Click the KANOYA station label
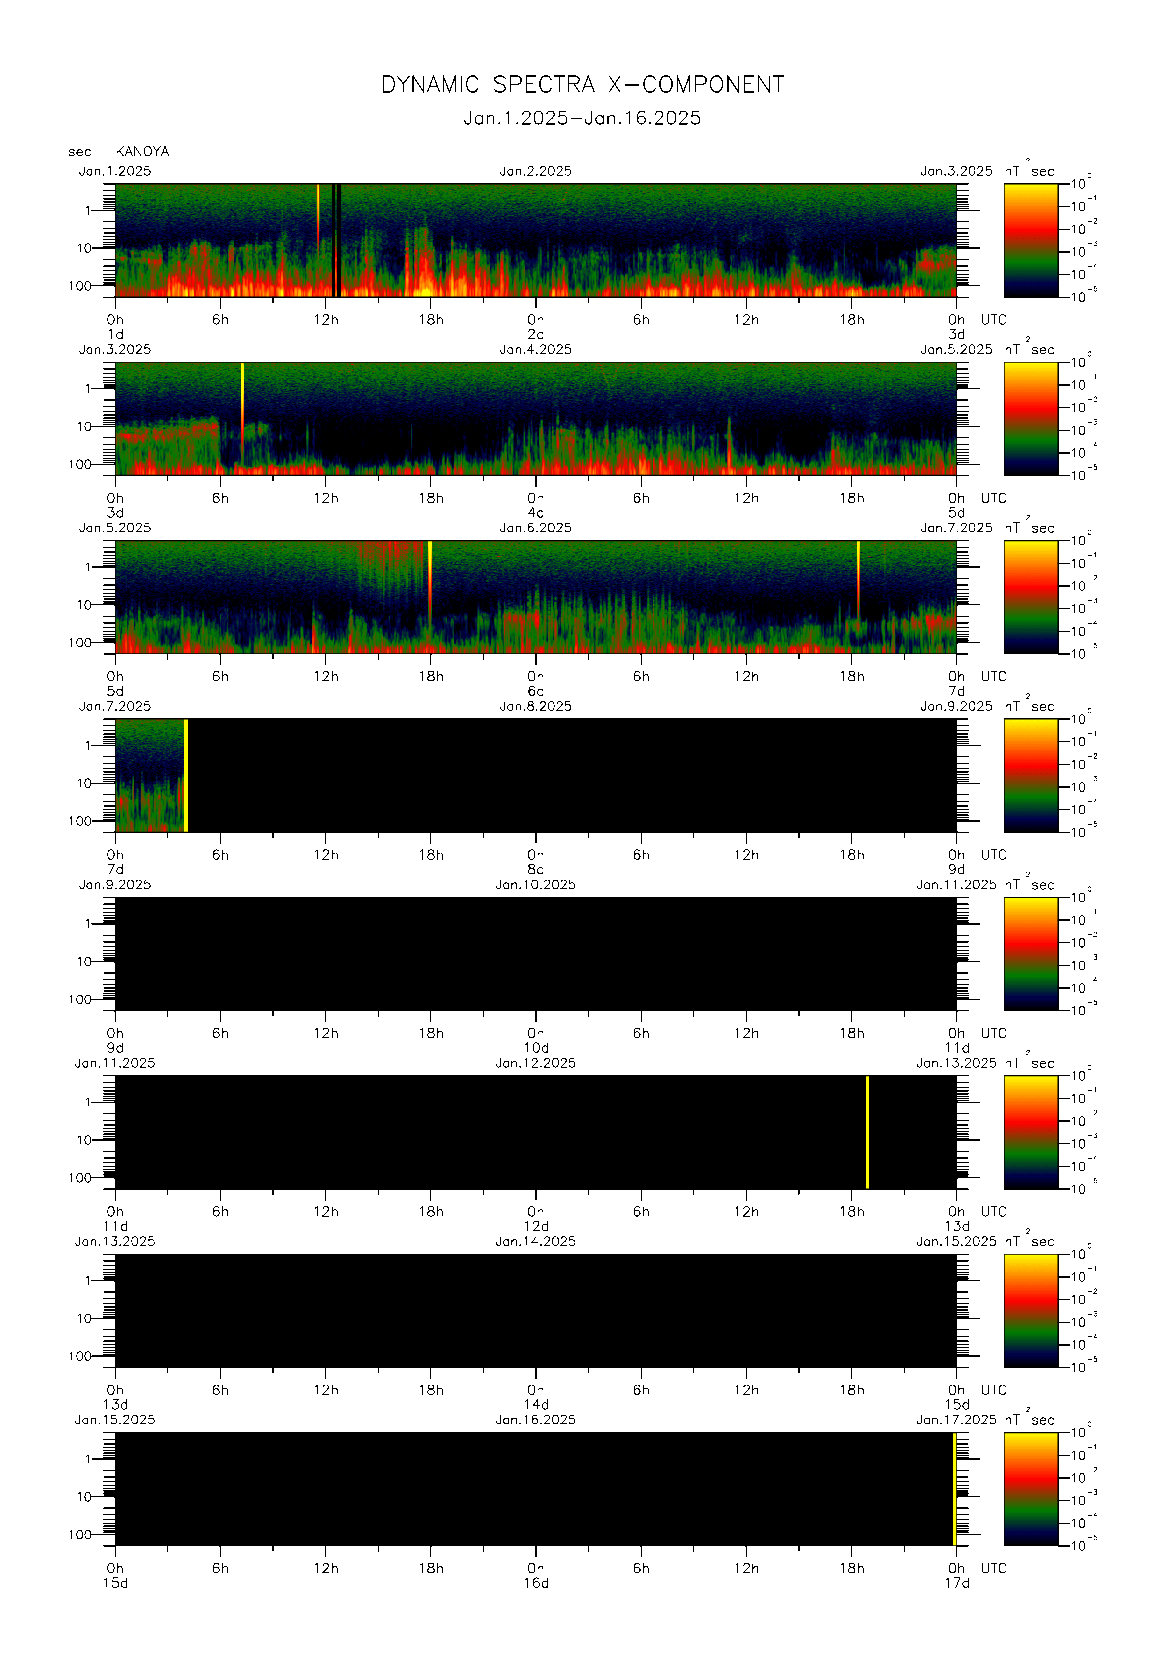Viewport: 1165px width, 1679px height. pos(143,152)
